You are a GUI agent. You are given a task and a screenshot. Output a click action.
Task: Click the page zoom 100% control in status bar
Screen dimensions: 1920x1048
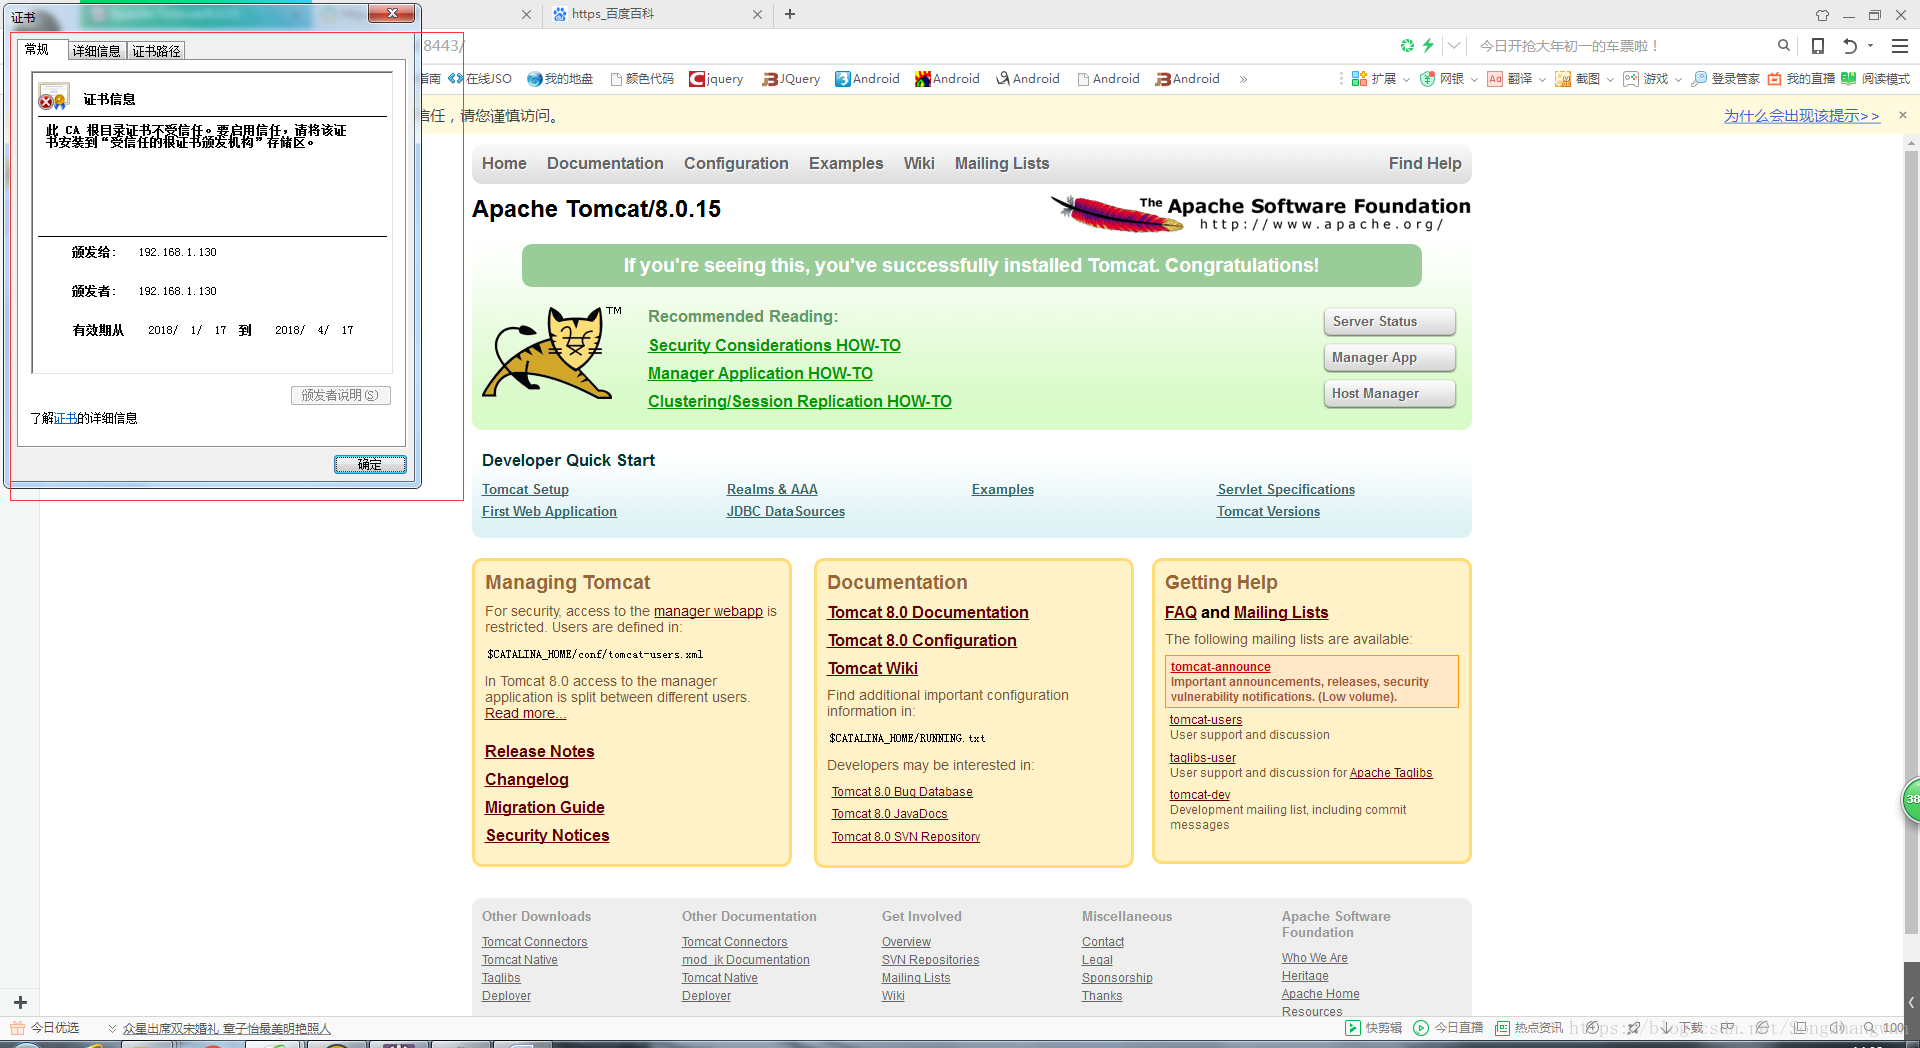point(1884,1028)
